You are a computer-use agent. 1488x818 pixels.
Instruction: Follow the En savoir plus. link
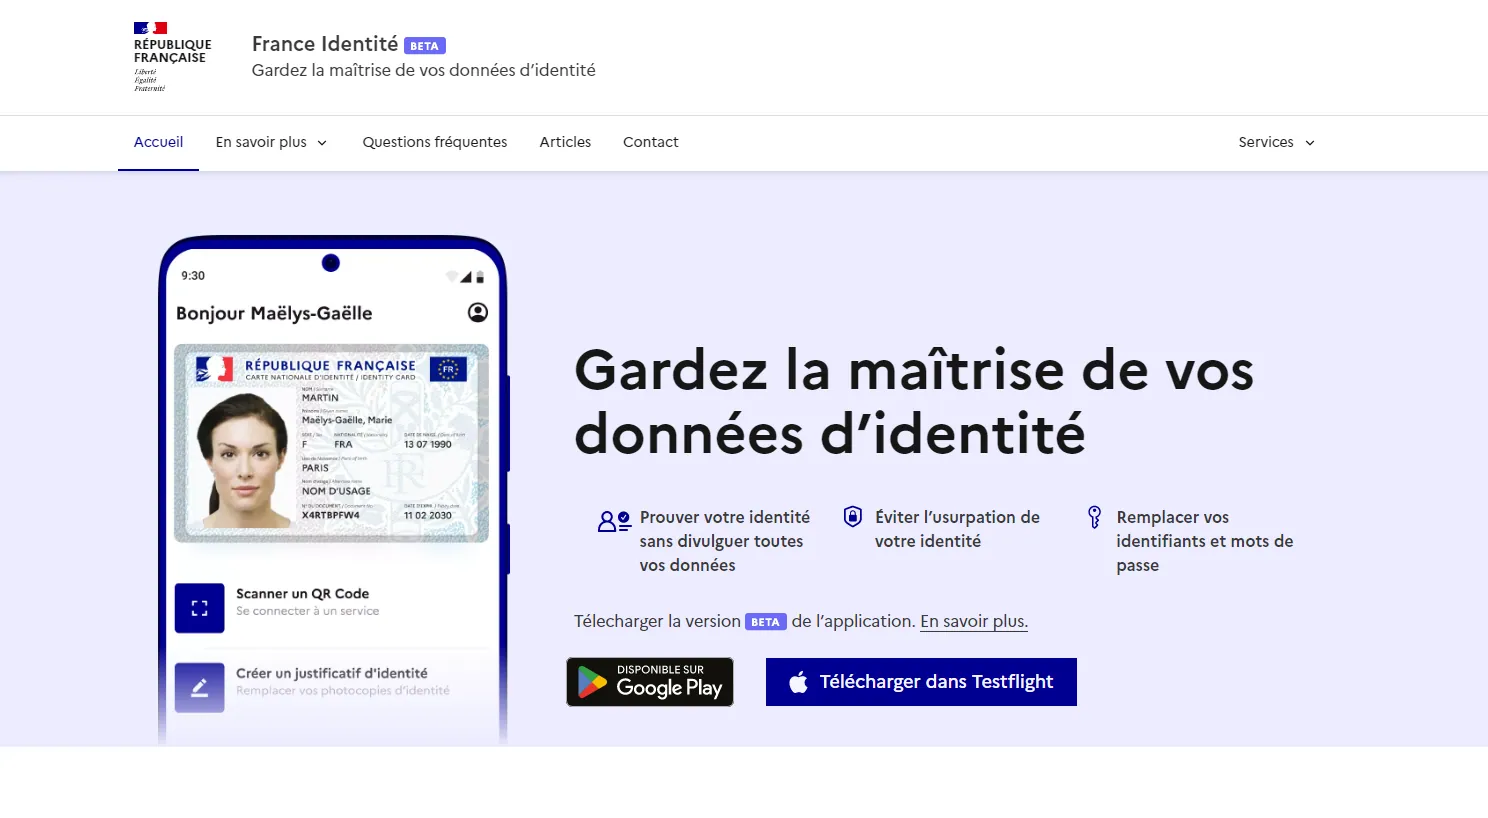974,621
